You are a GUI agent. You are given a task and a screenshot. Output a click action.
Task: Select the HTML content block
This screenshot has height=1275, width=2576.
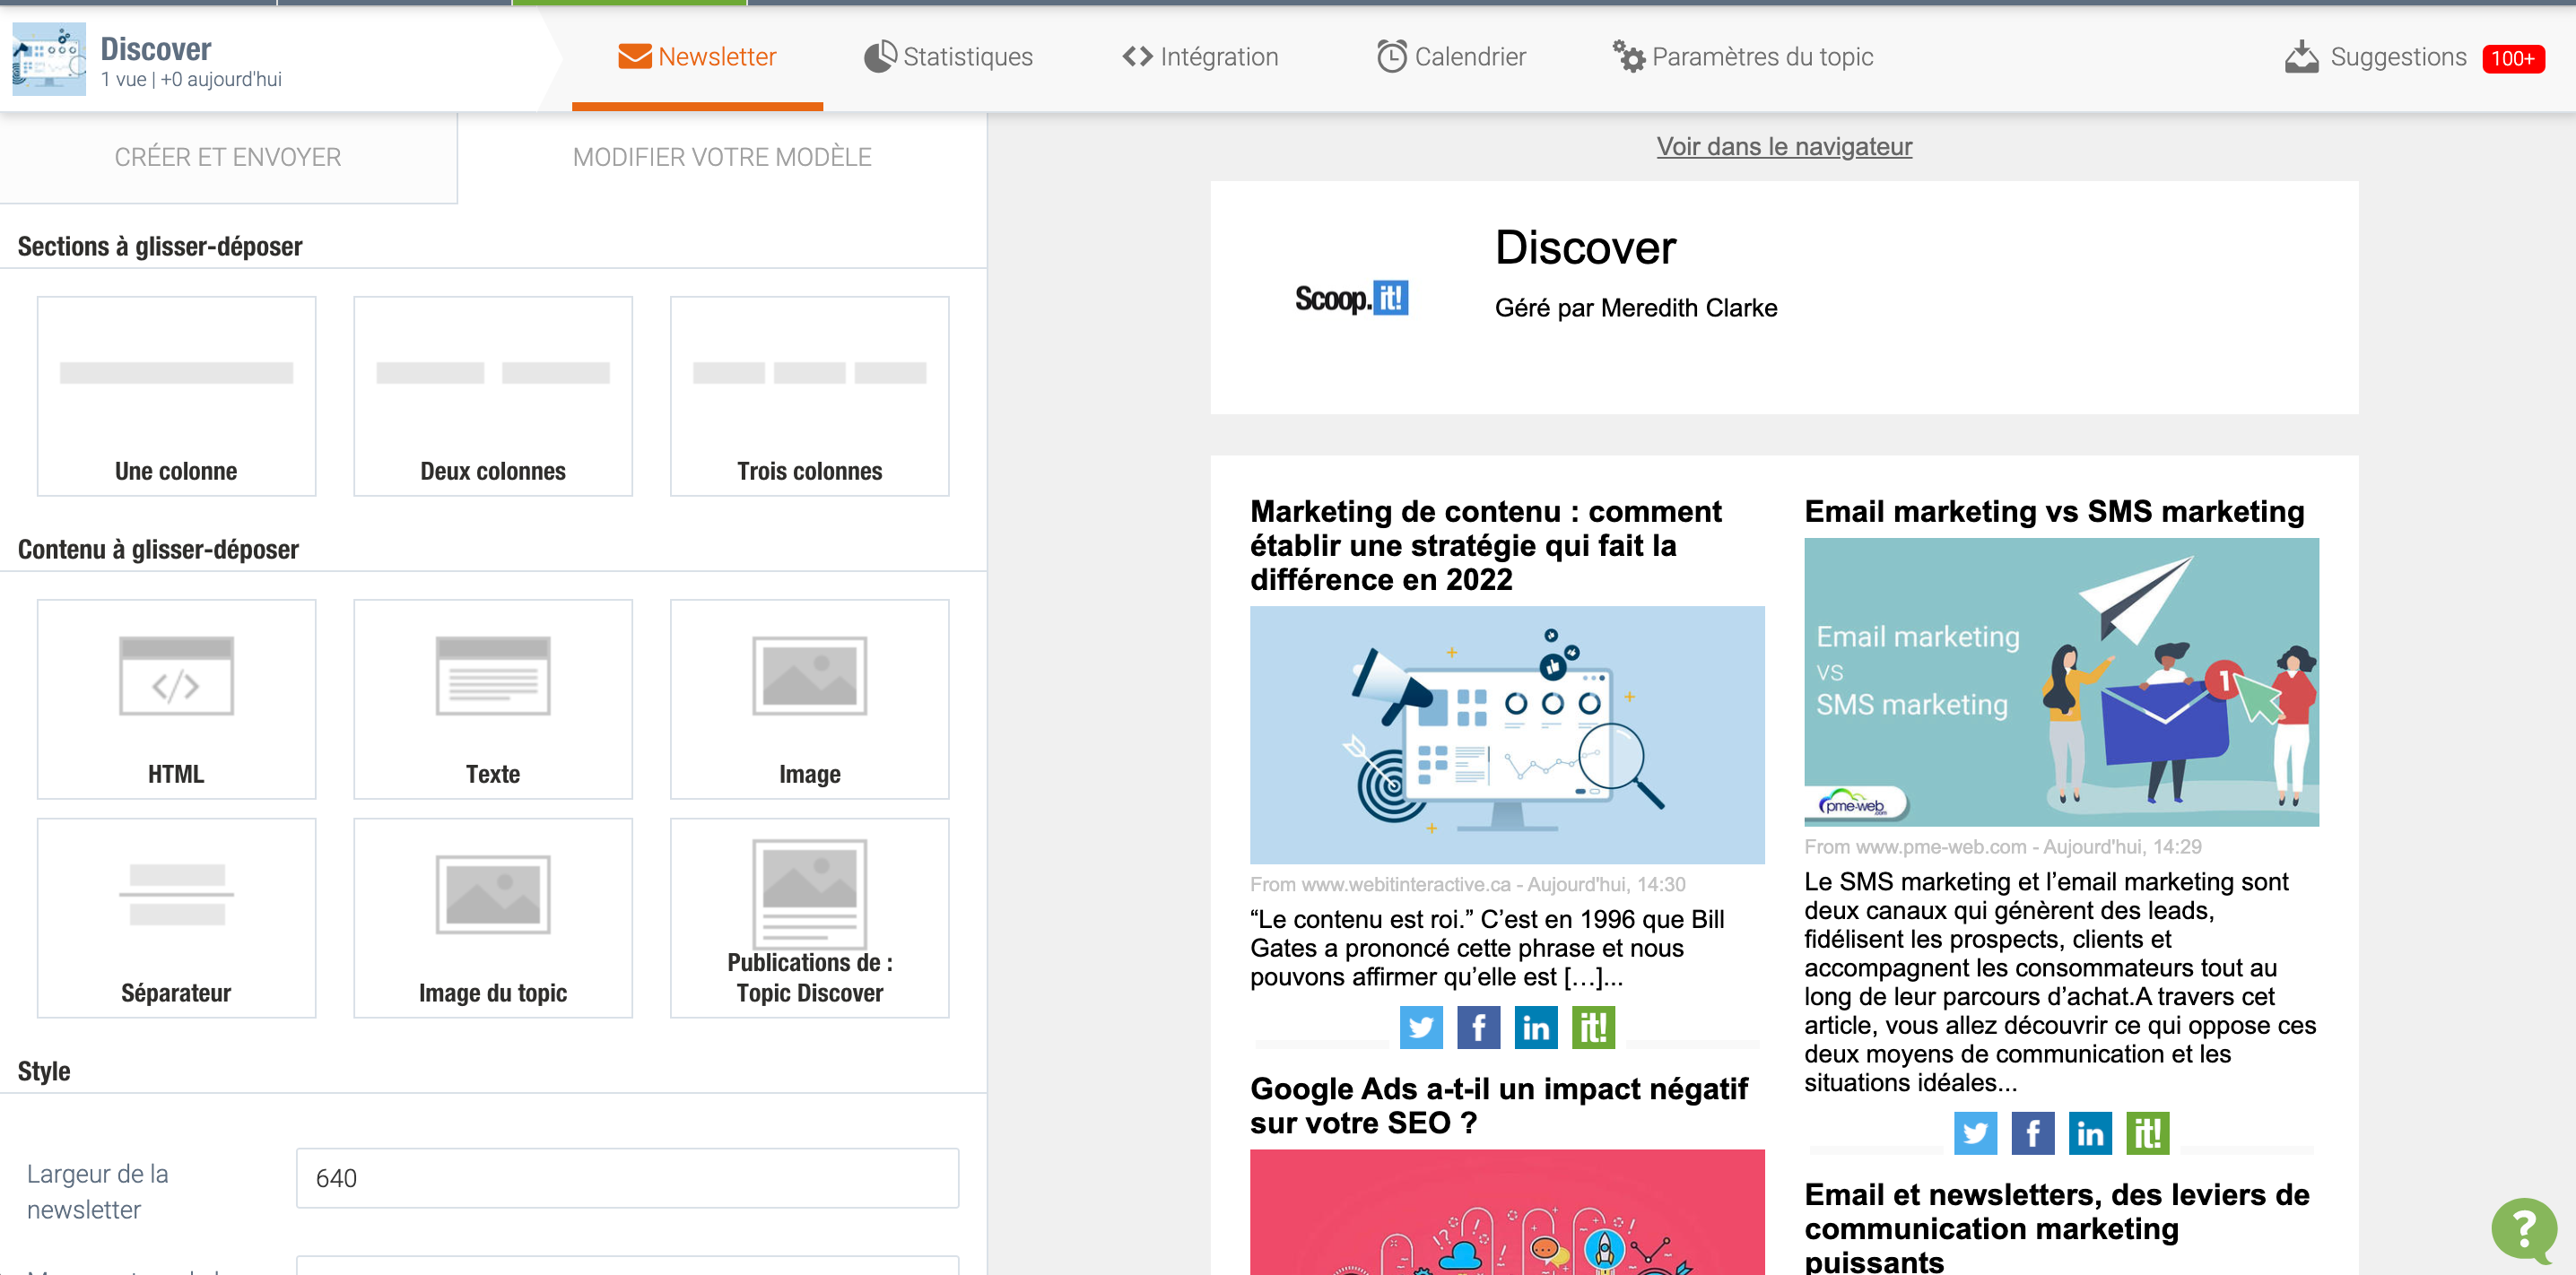click(x=176, y=699)
